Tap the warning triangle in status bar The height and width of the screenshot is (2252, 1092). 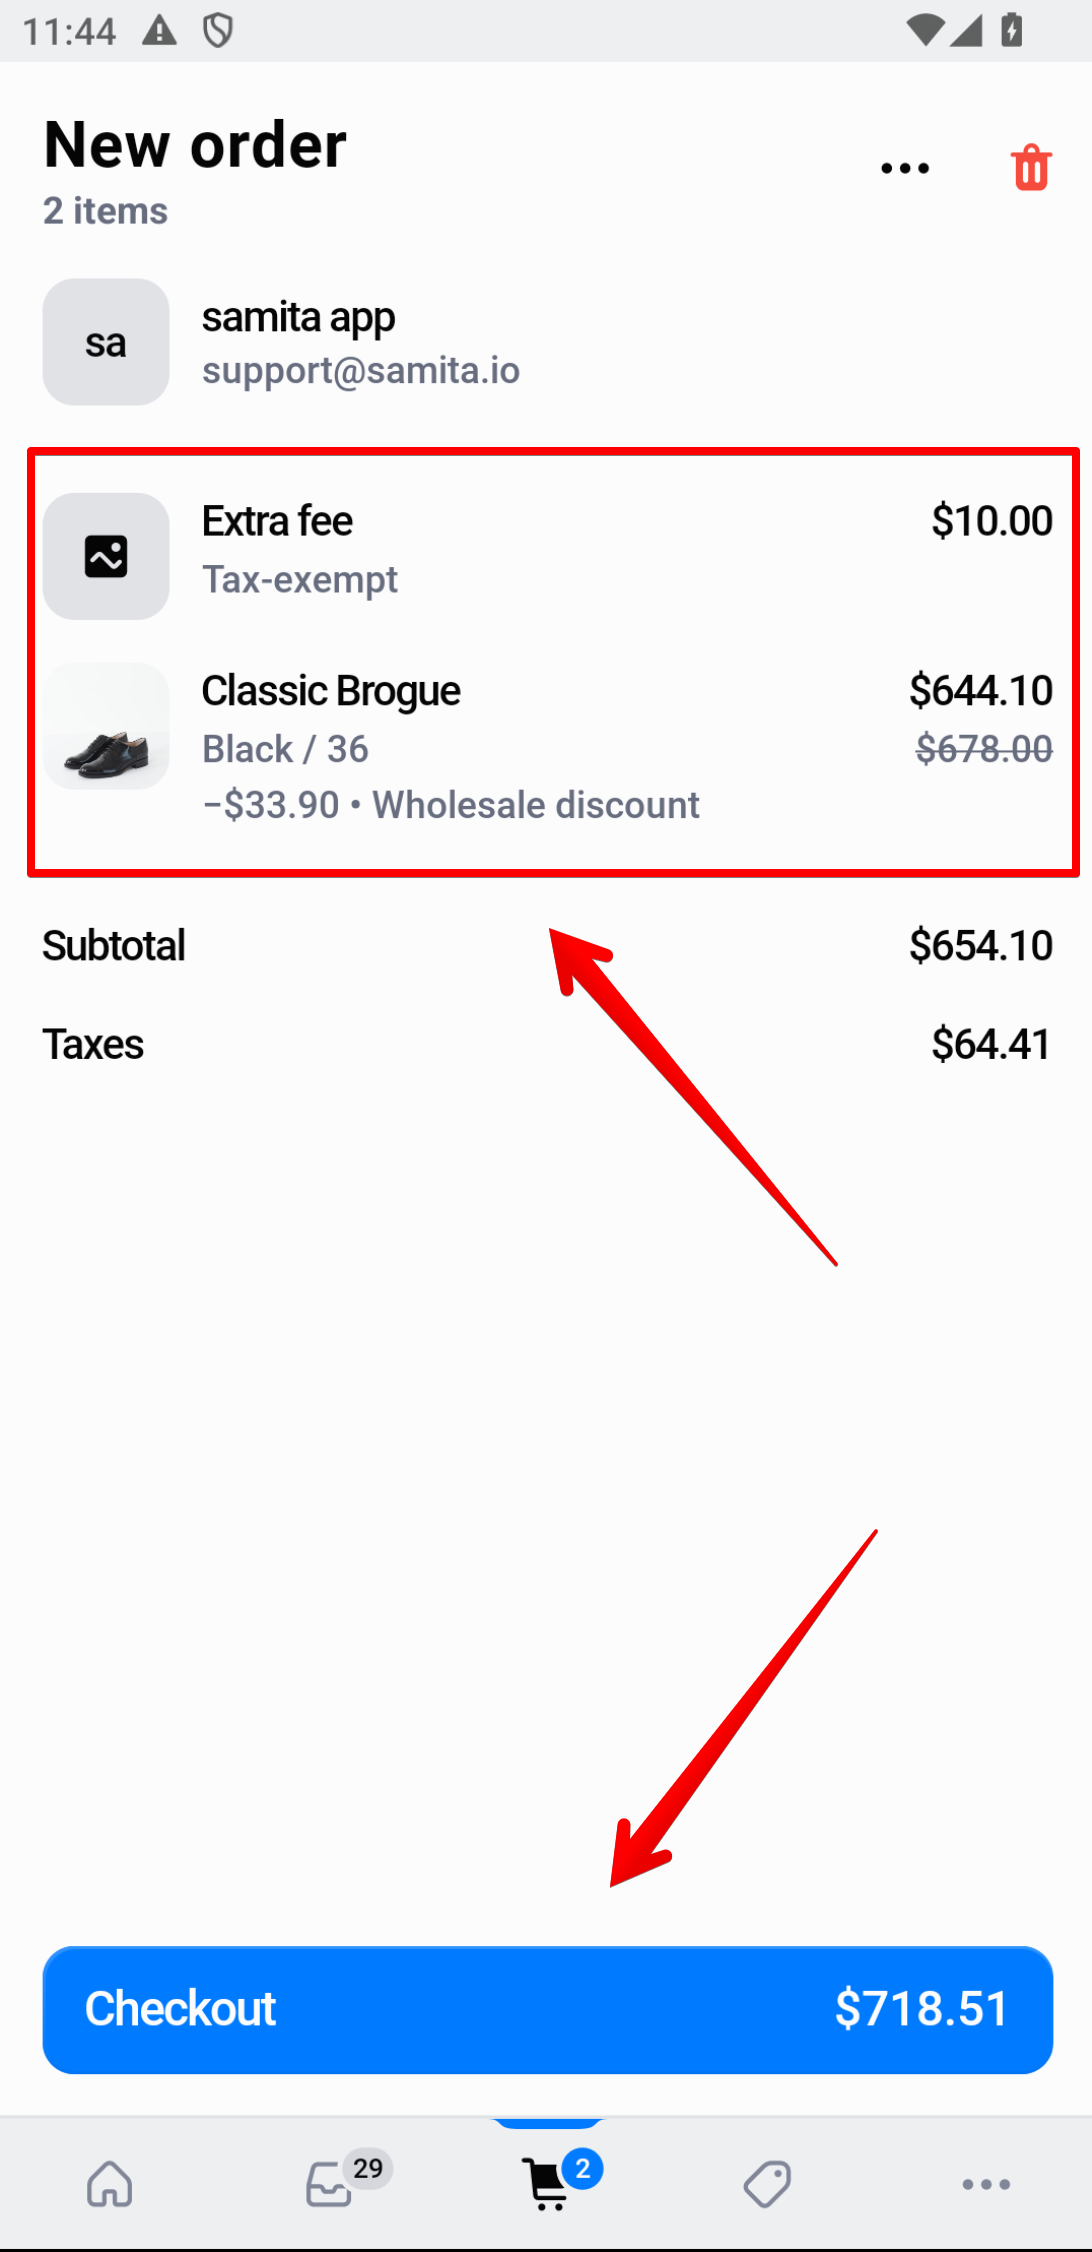(159, 31)
